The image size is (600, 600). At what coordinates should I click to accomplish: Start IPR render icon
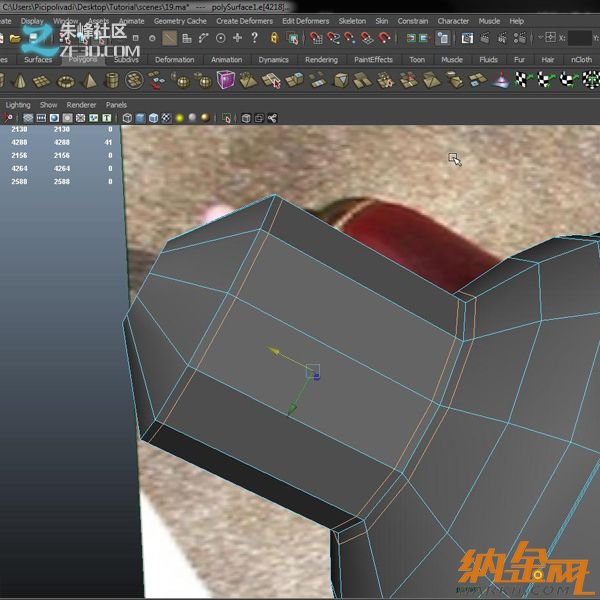click(502, 38)
